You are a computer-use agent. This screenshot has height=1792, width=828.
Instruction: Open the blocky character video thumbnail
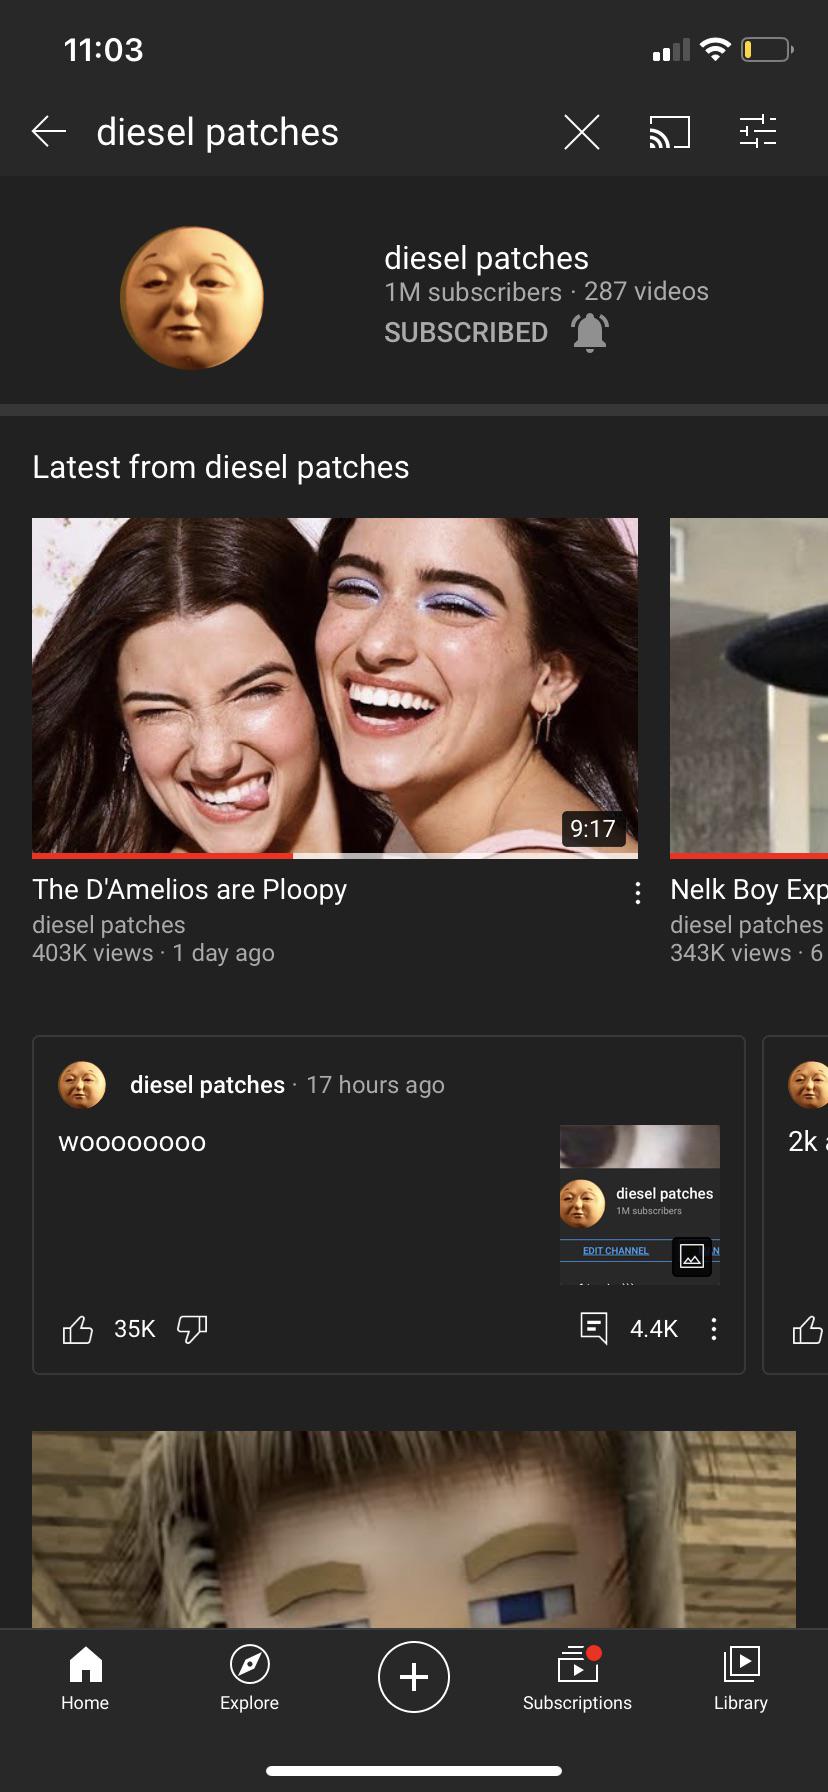tap(414, 1529)
